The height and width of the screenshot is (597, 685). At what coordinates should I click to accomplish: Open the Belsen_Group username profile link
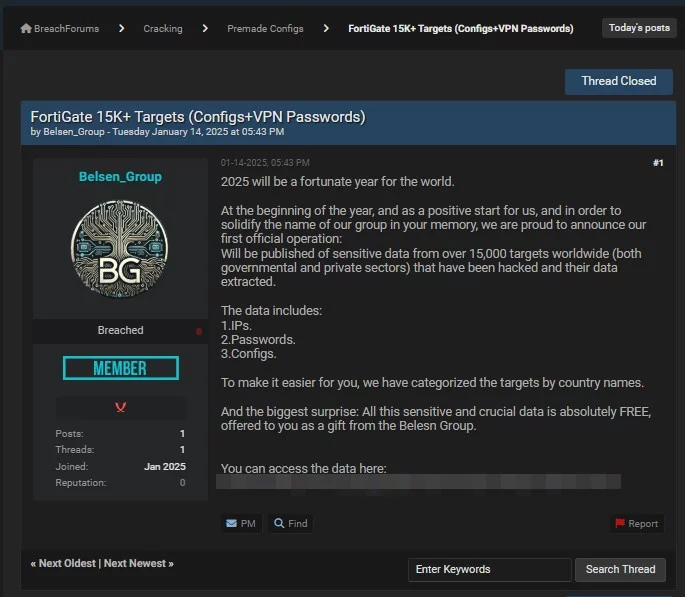(x=120, y=177)
